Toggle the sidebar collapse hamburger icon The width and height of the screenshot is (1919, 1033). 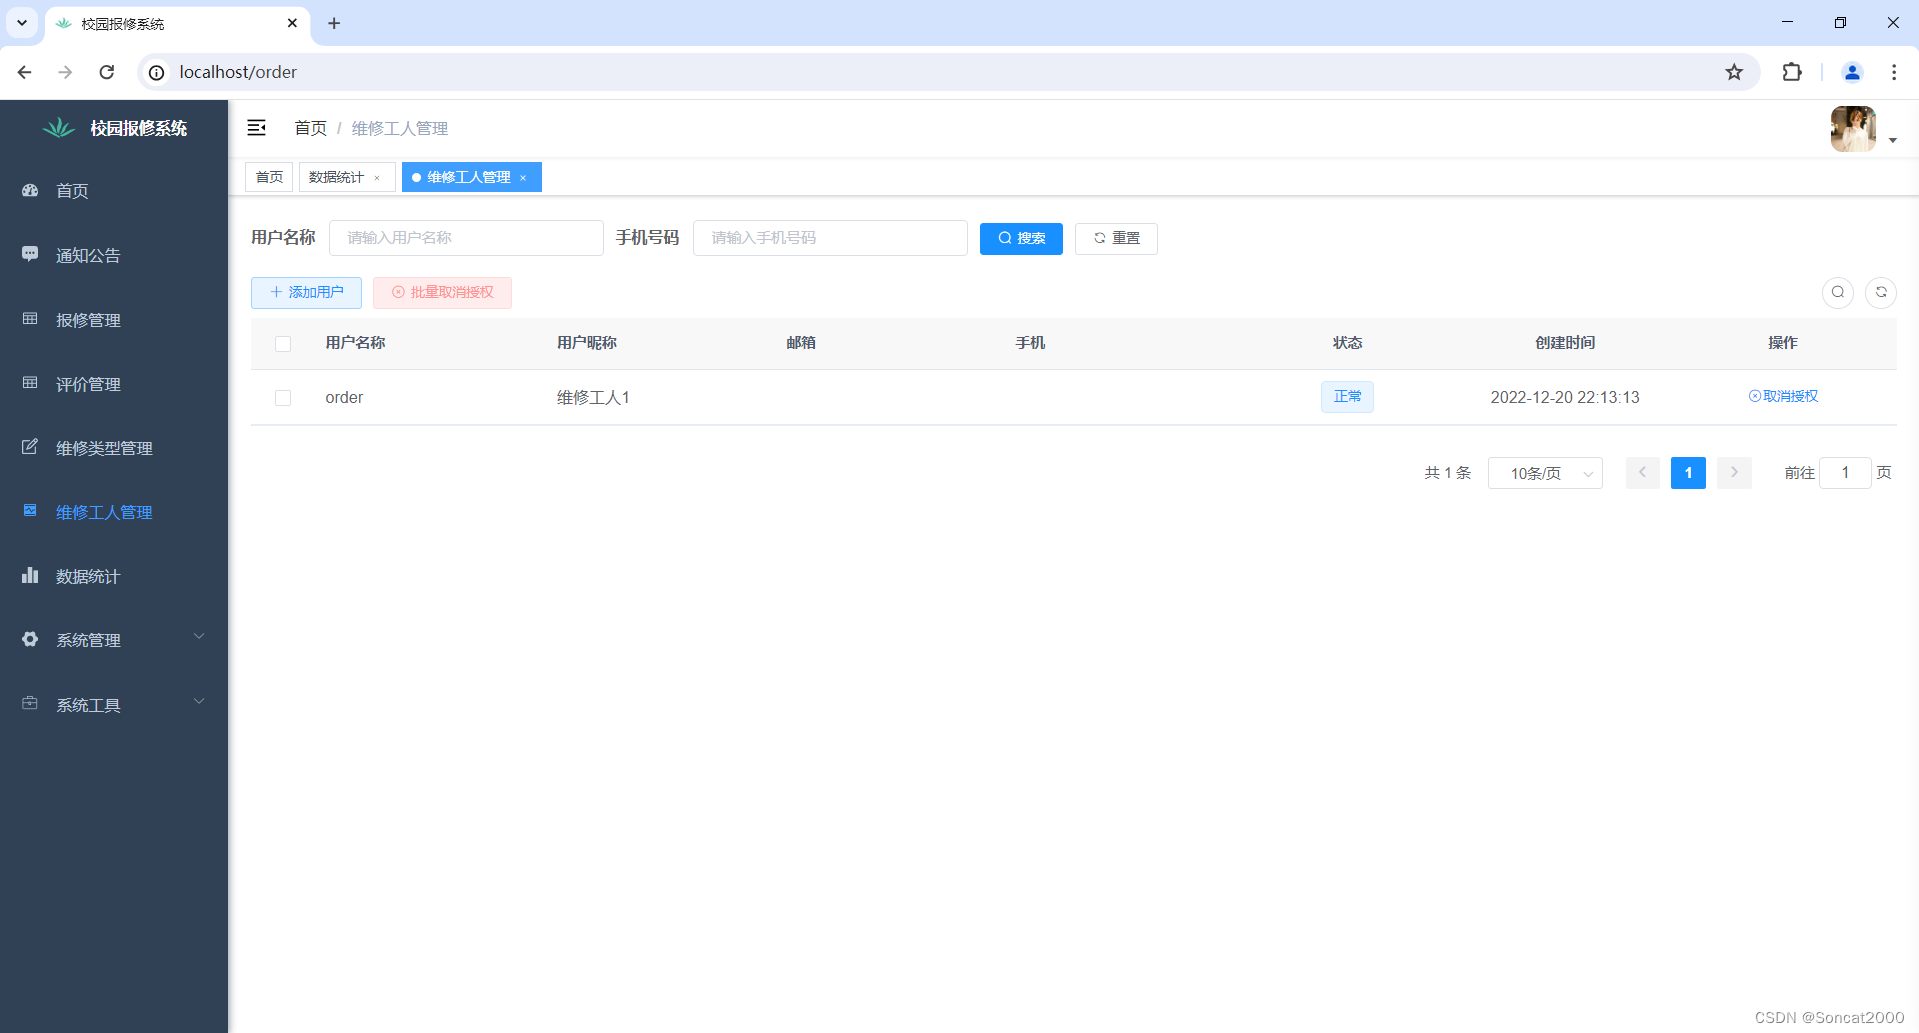tap(256, 127)
